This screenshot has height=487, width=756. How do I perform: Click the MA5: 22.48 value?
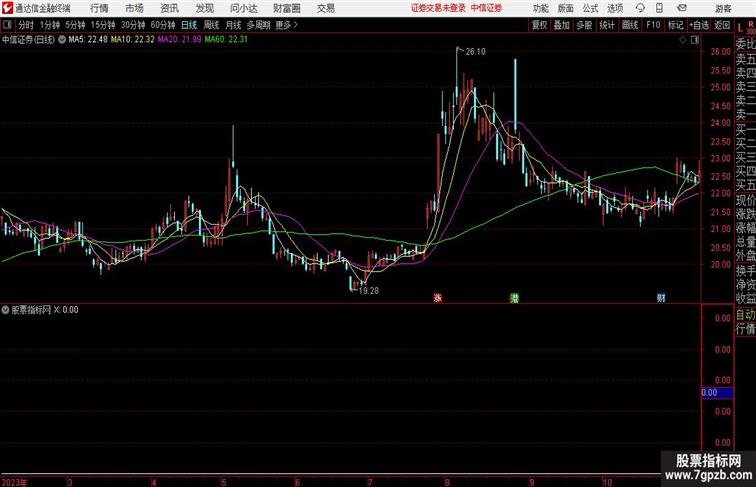point(88,40)
